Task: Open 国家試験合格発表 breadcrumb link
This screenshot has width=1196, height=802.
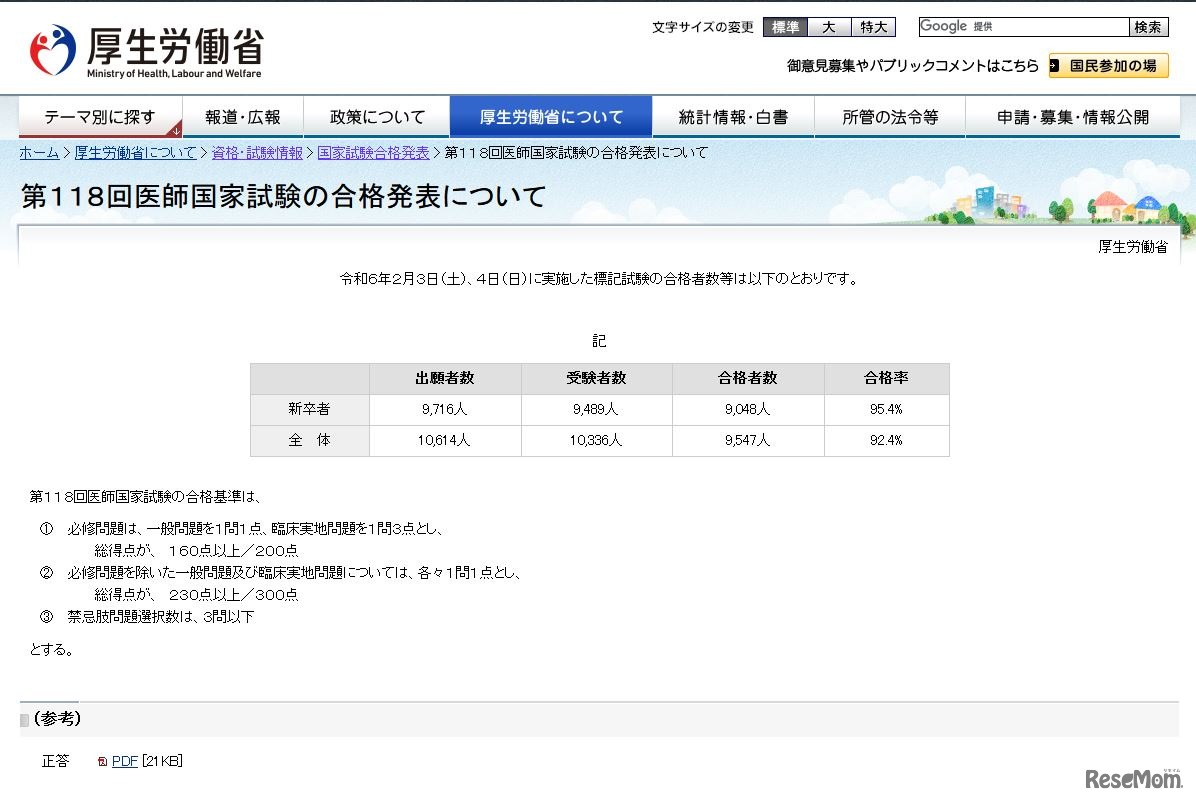Action: (x=373, y=153)
